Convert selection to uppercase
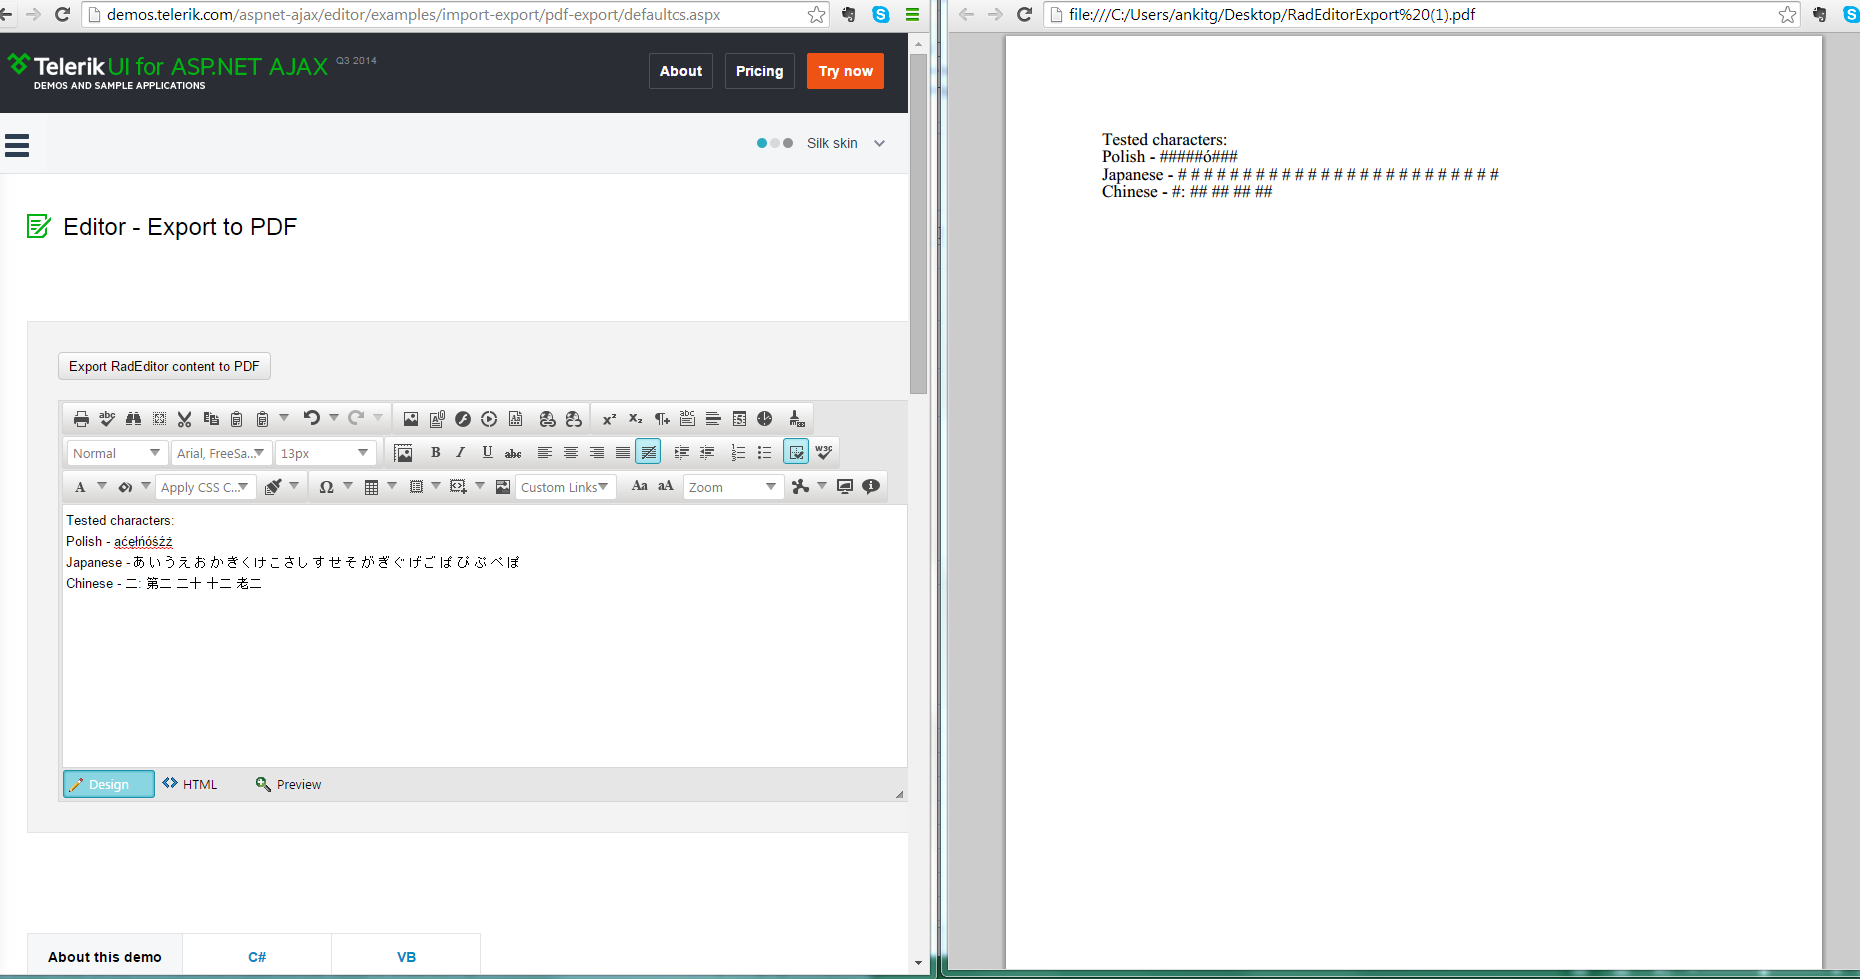The image size is (1860, 979). [666, 487]
